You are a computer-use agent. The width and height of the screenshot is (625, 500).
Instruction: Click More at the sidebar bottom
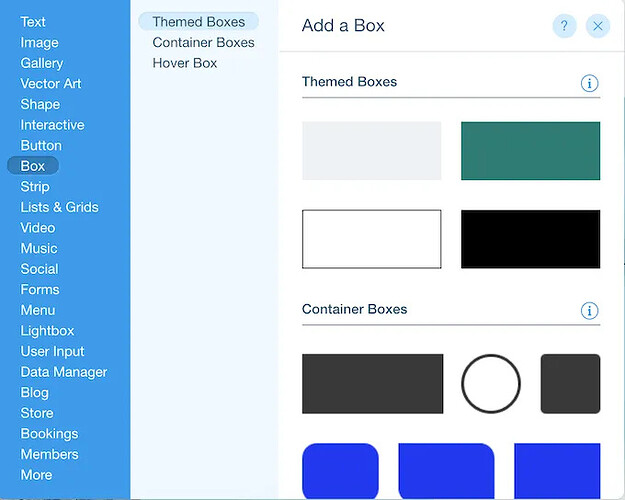36,475
